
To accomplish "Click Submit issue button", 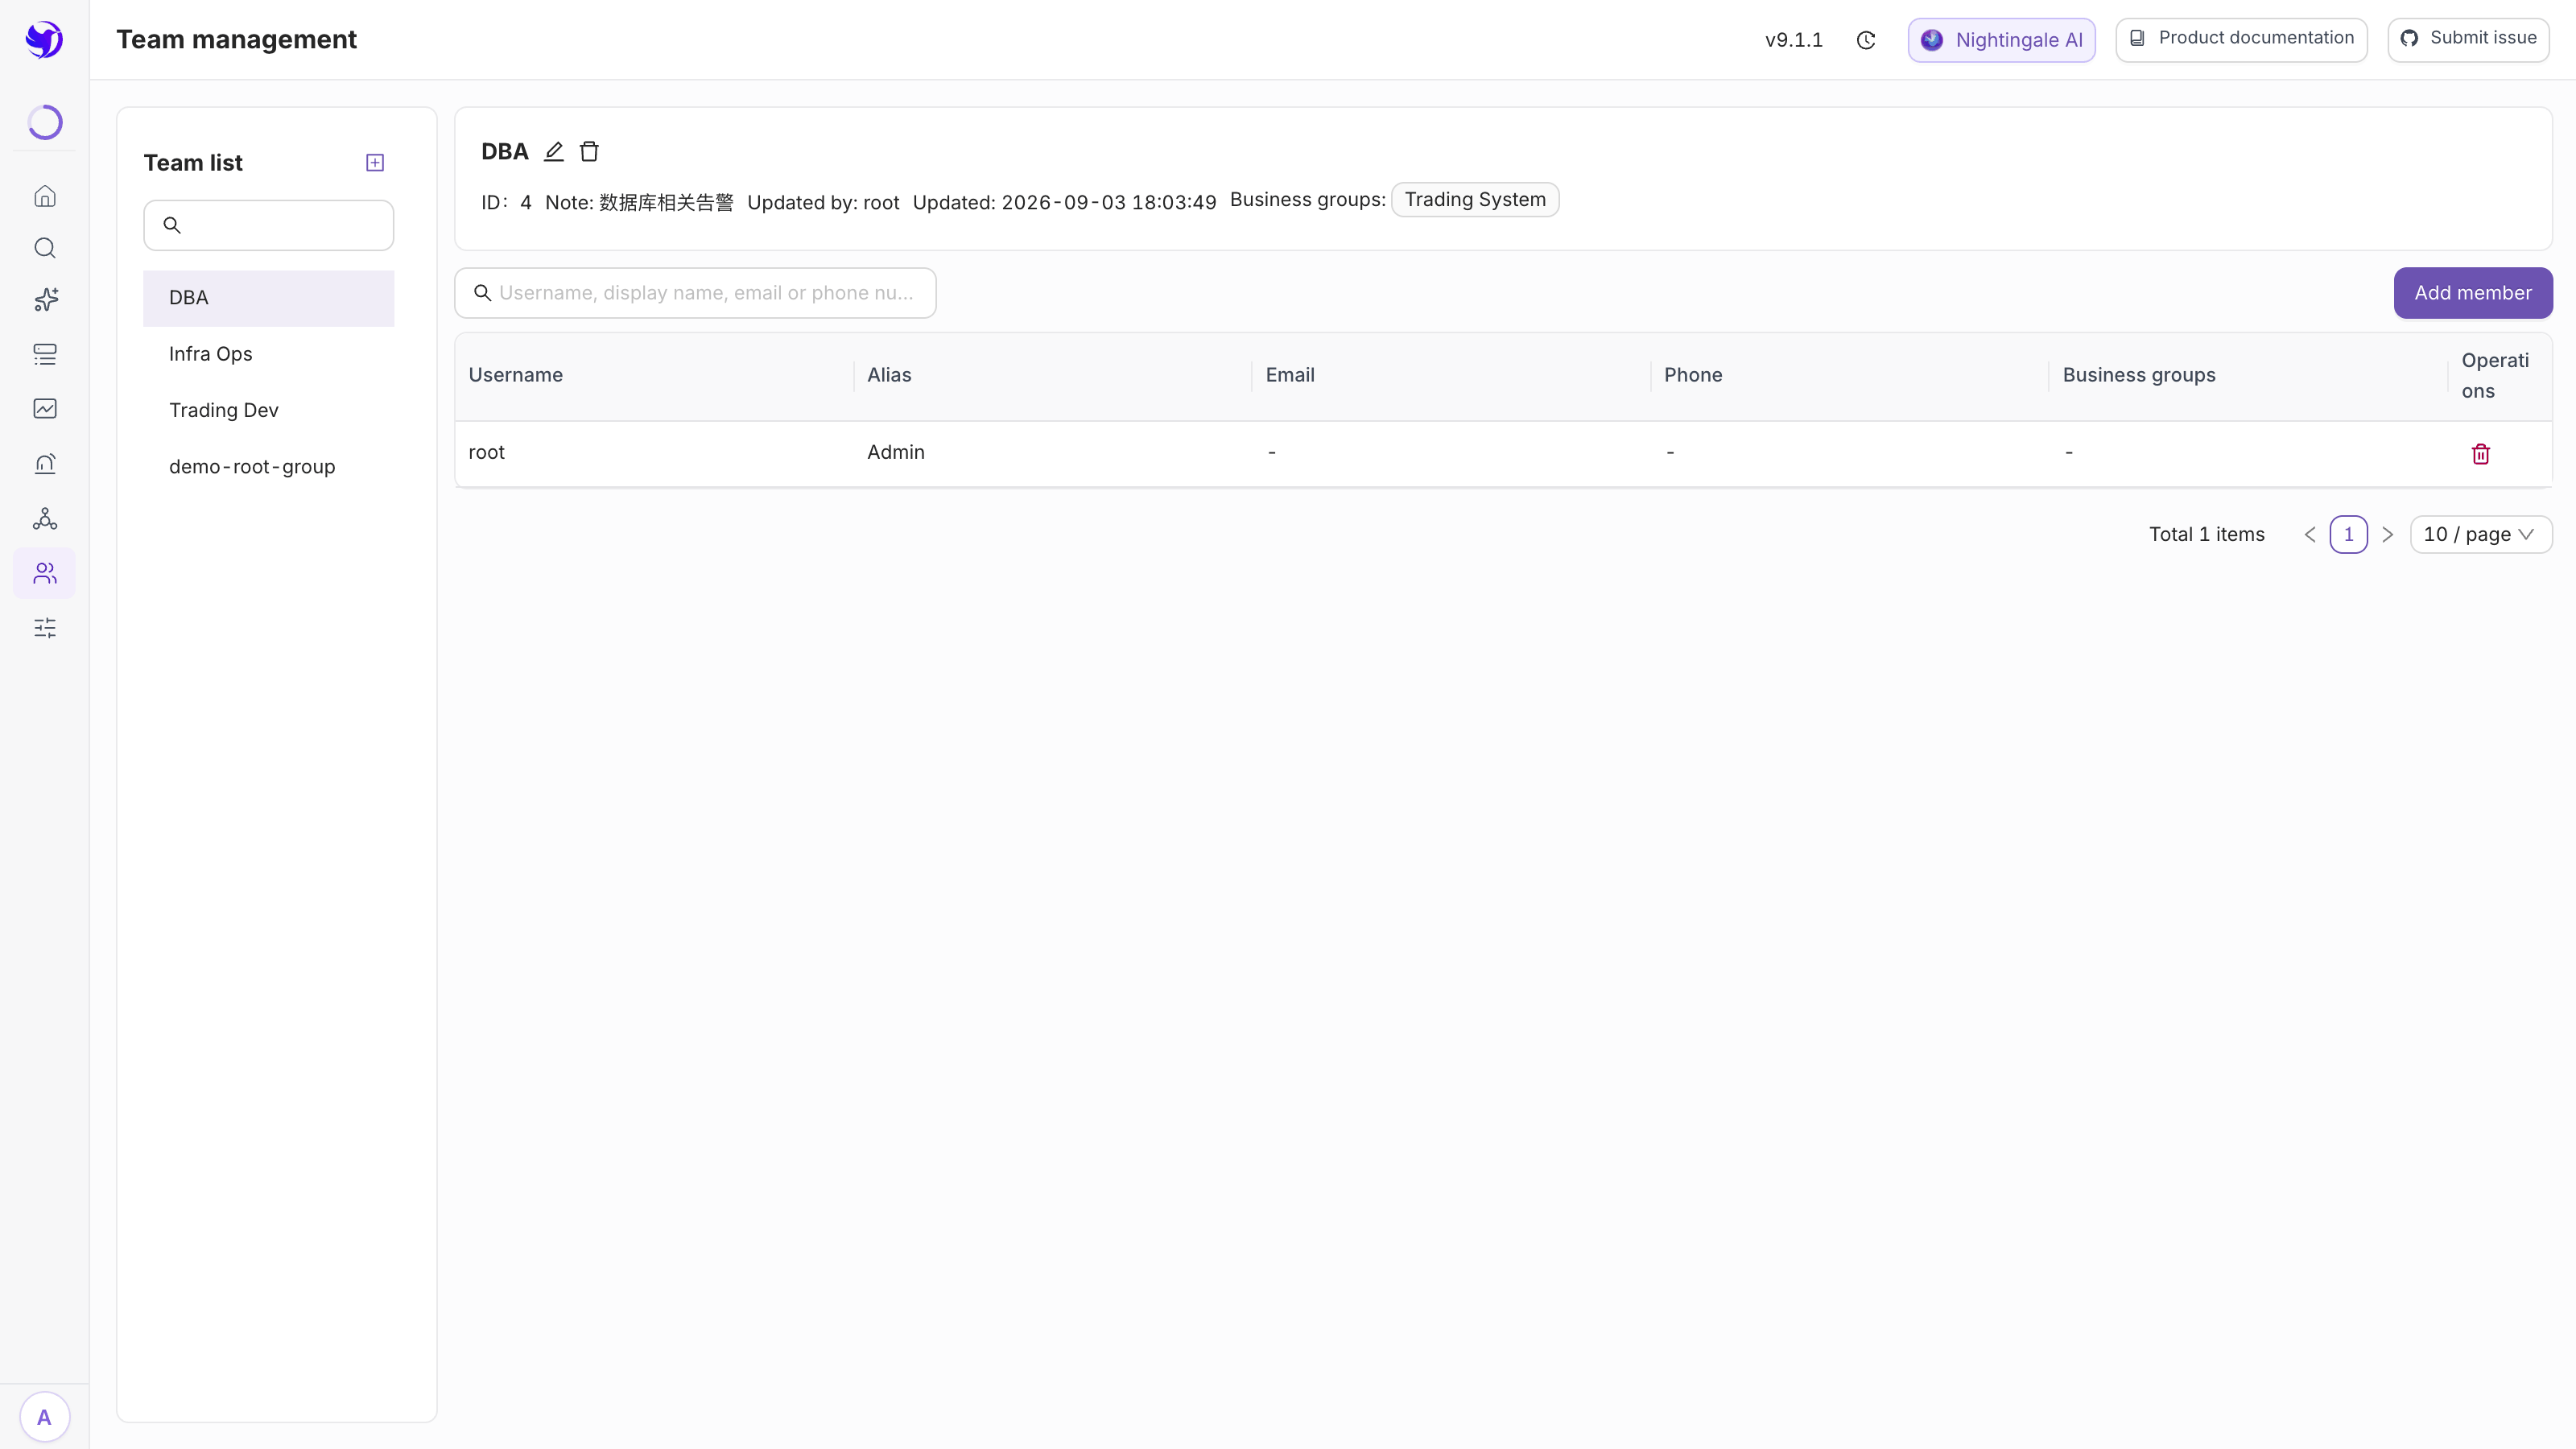I will point(2468,39).
